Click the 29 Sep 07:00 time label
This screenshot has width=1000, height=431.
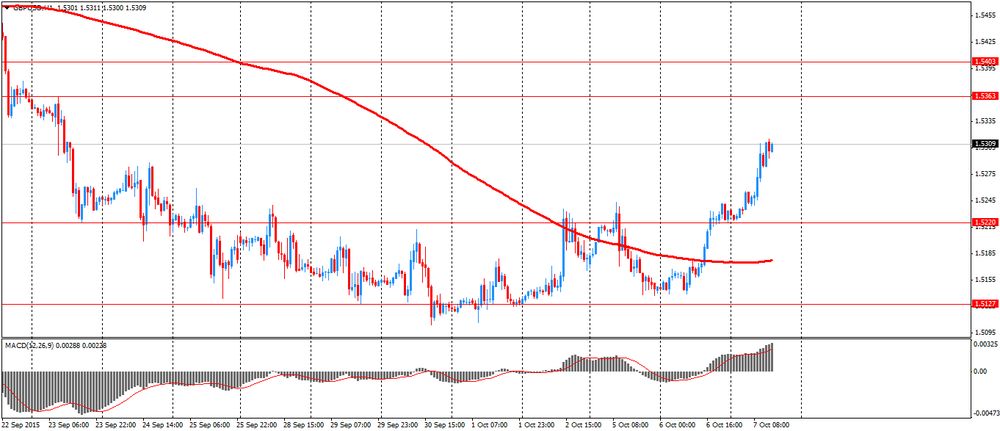click(351, 423)
